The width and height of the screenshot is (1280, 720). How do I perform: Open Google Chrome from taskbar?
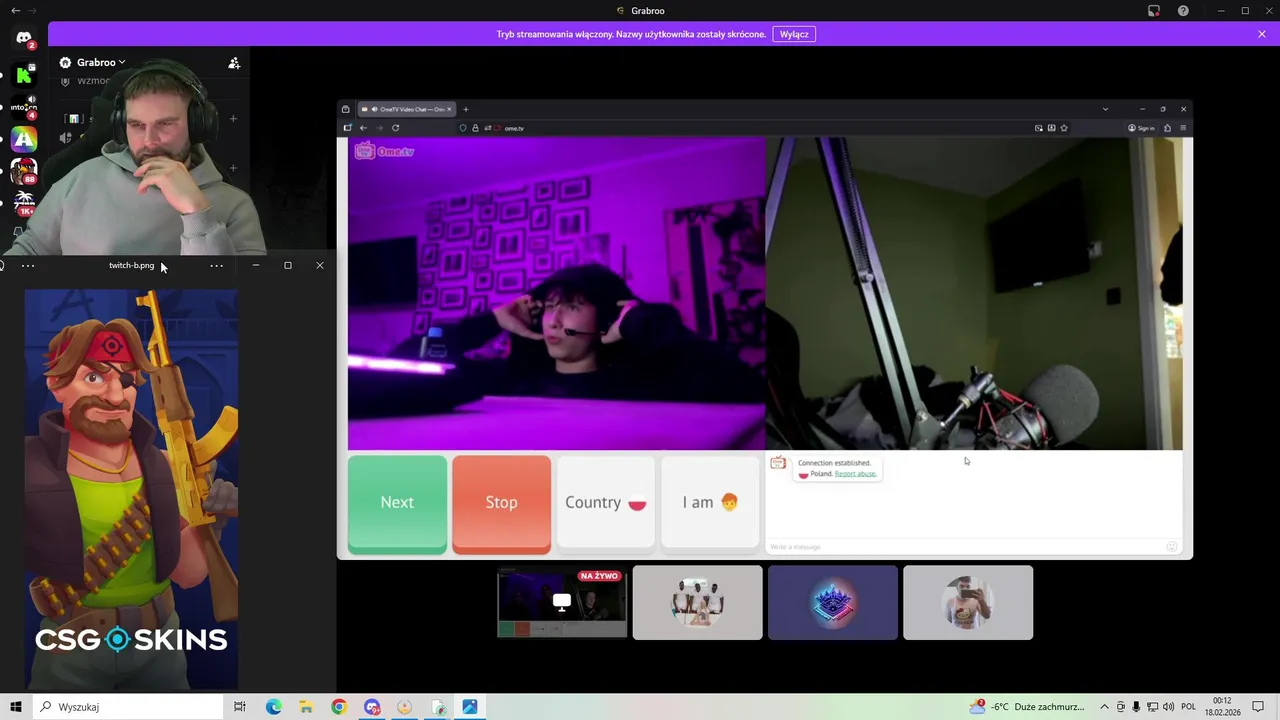pyautogui.click(x=339, y=707)
